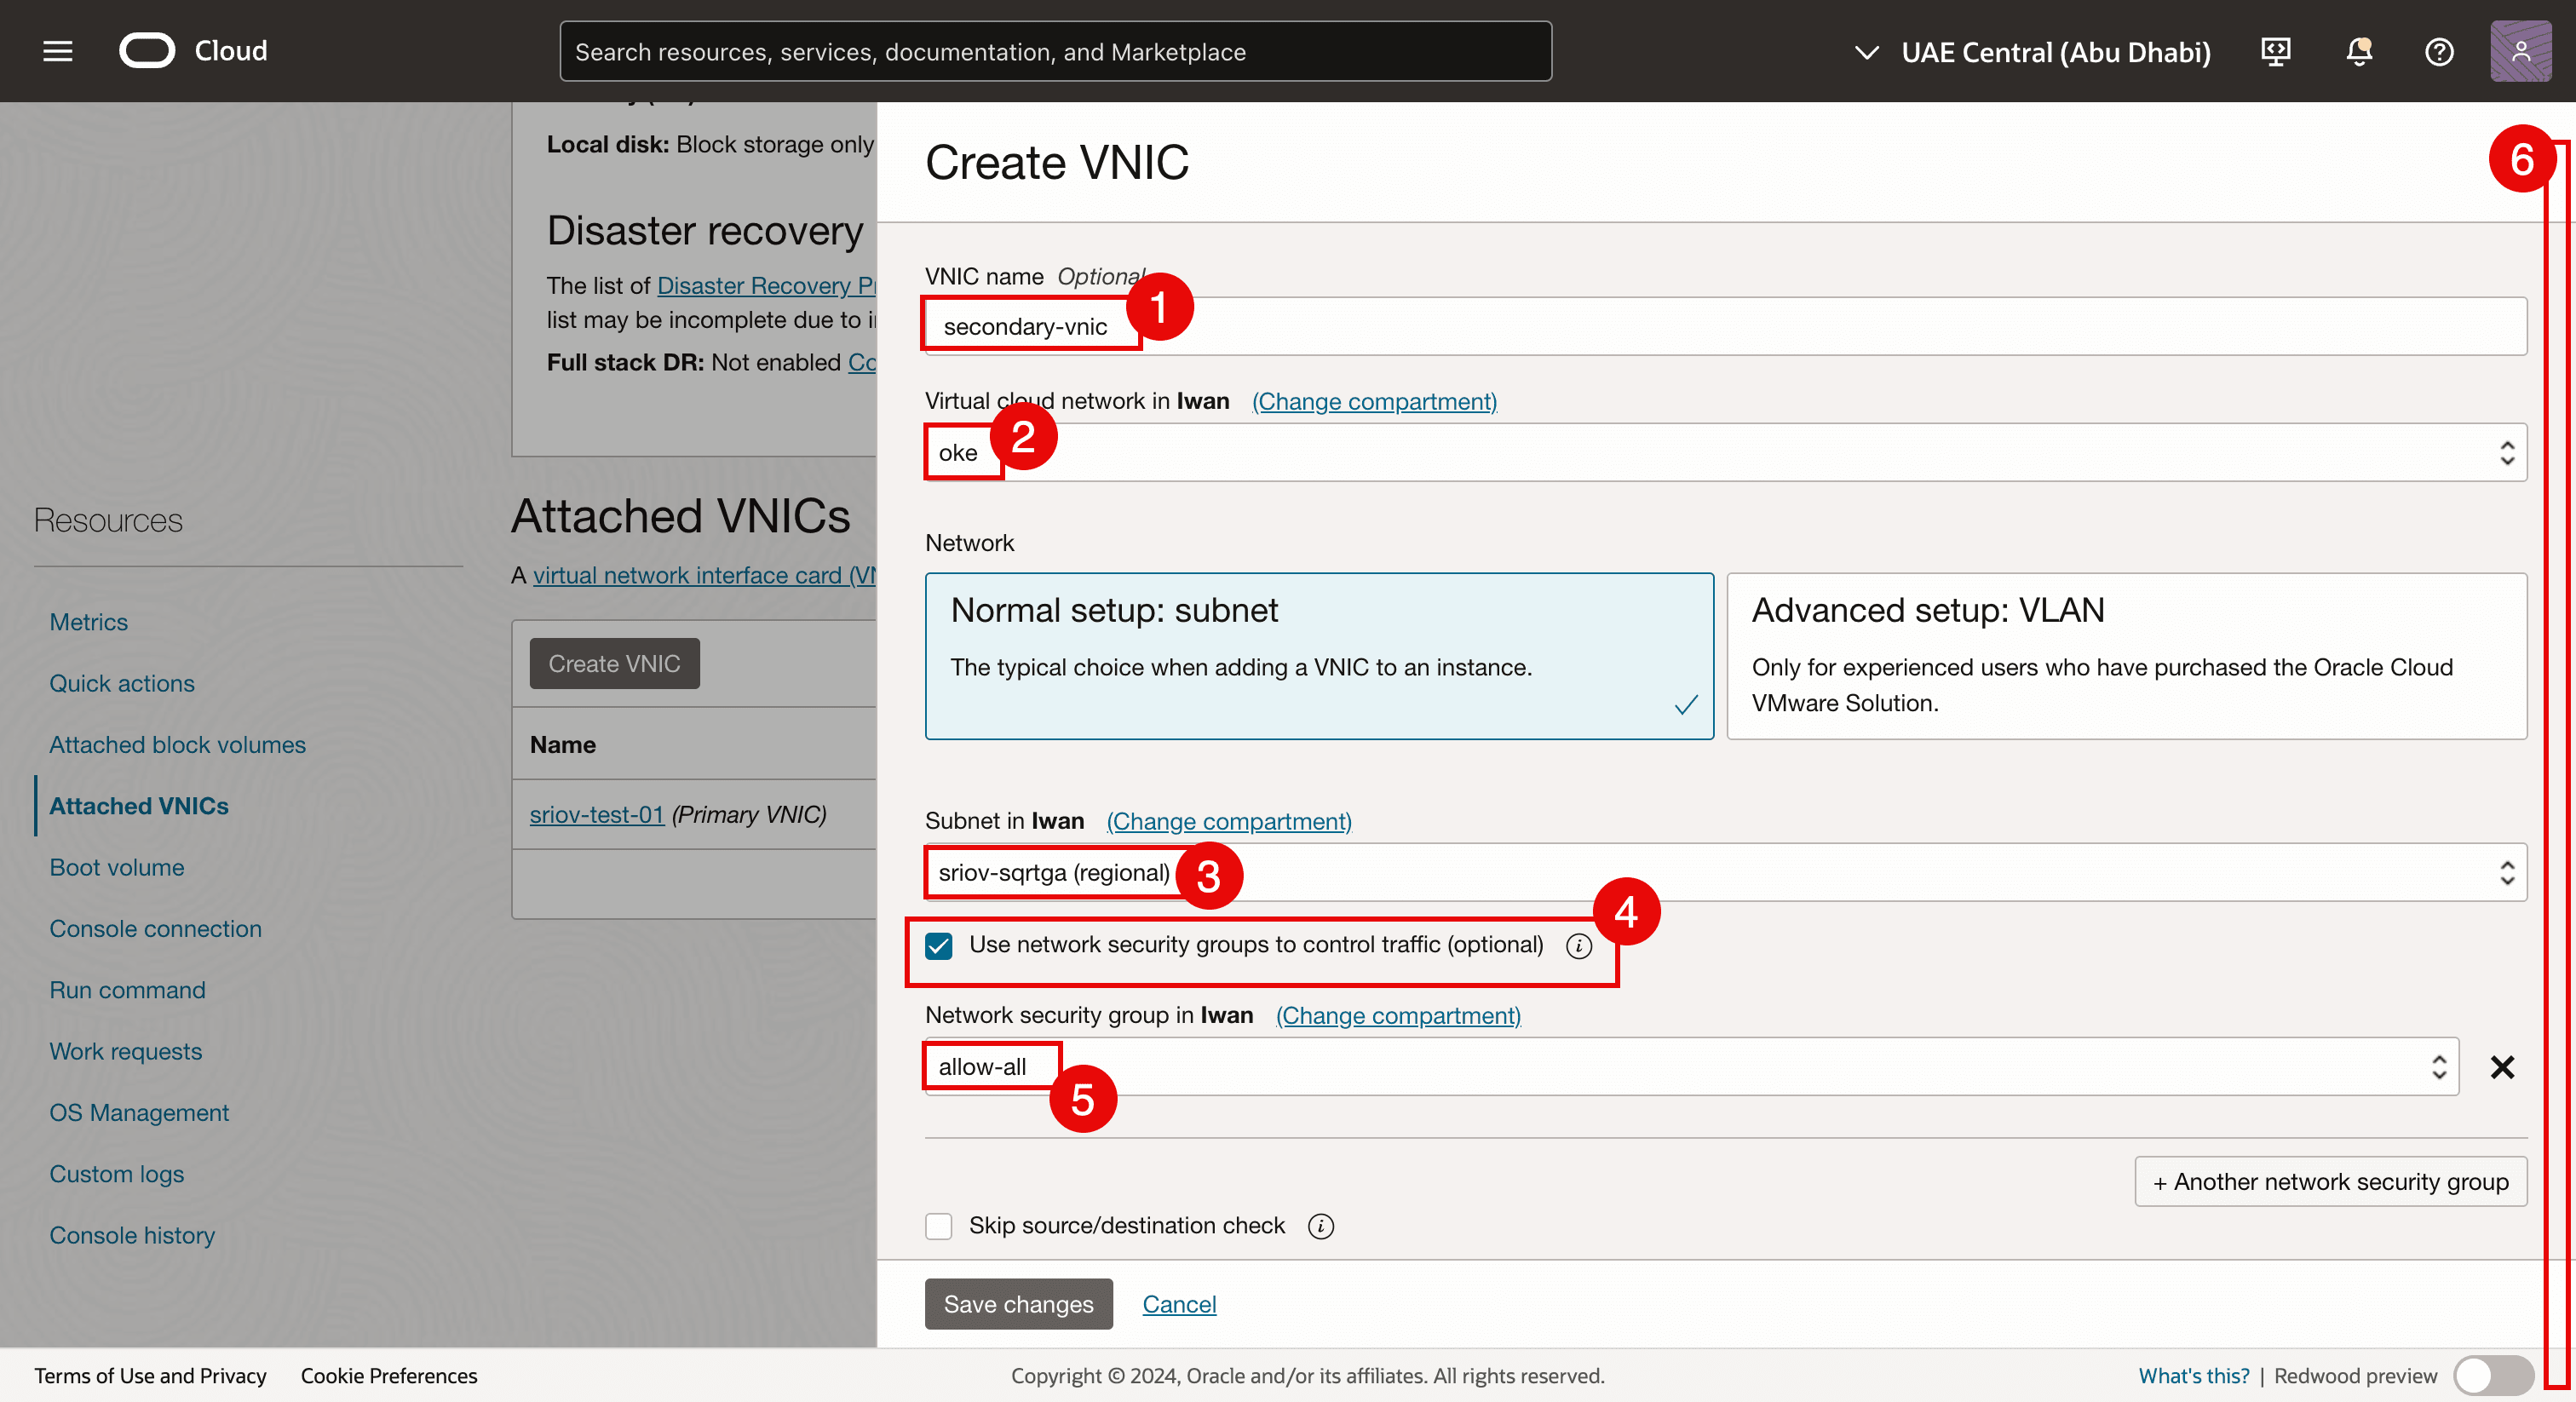Viewport: 2576px width, 1402px height.
Task: Toggle the Redwood preview switch
Action: tap(2493, 1376)
